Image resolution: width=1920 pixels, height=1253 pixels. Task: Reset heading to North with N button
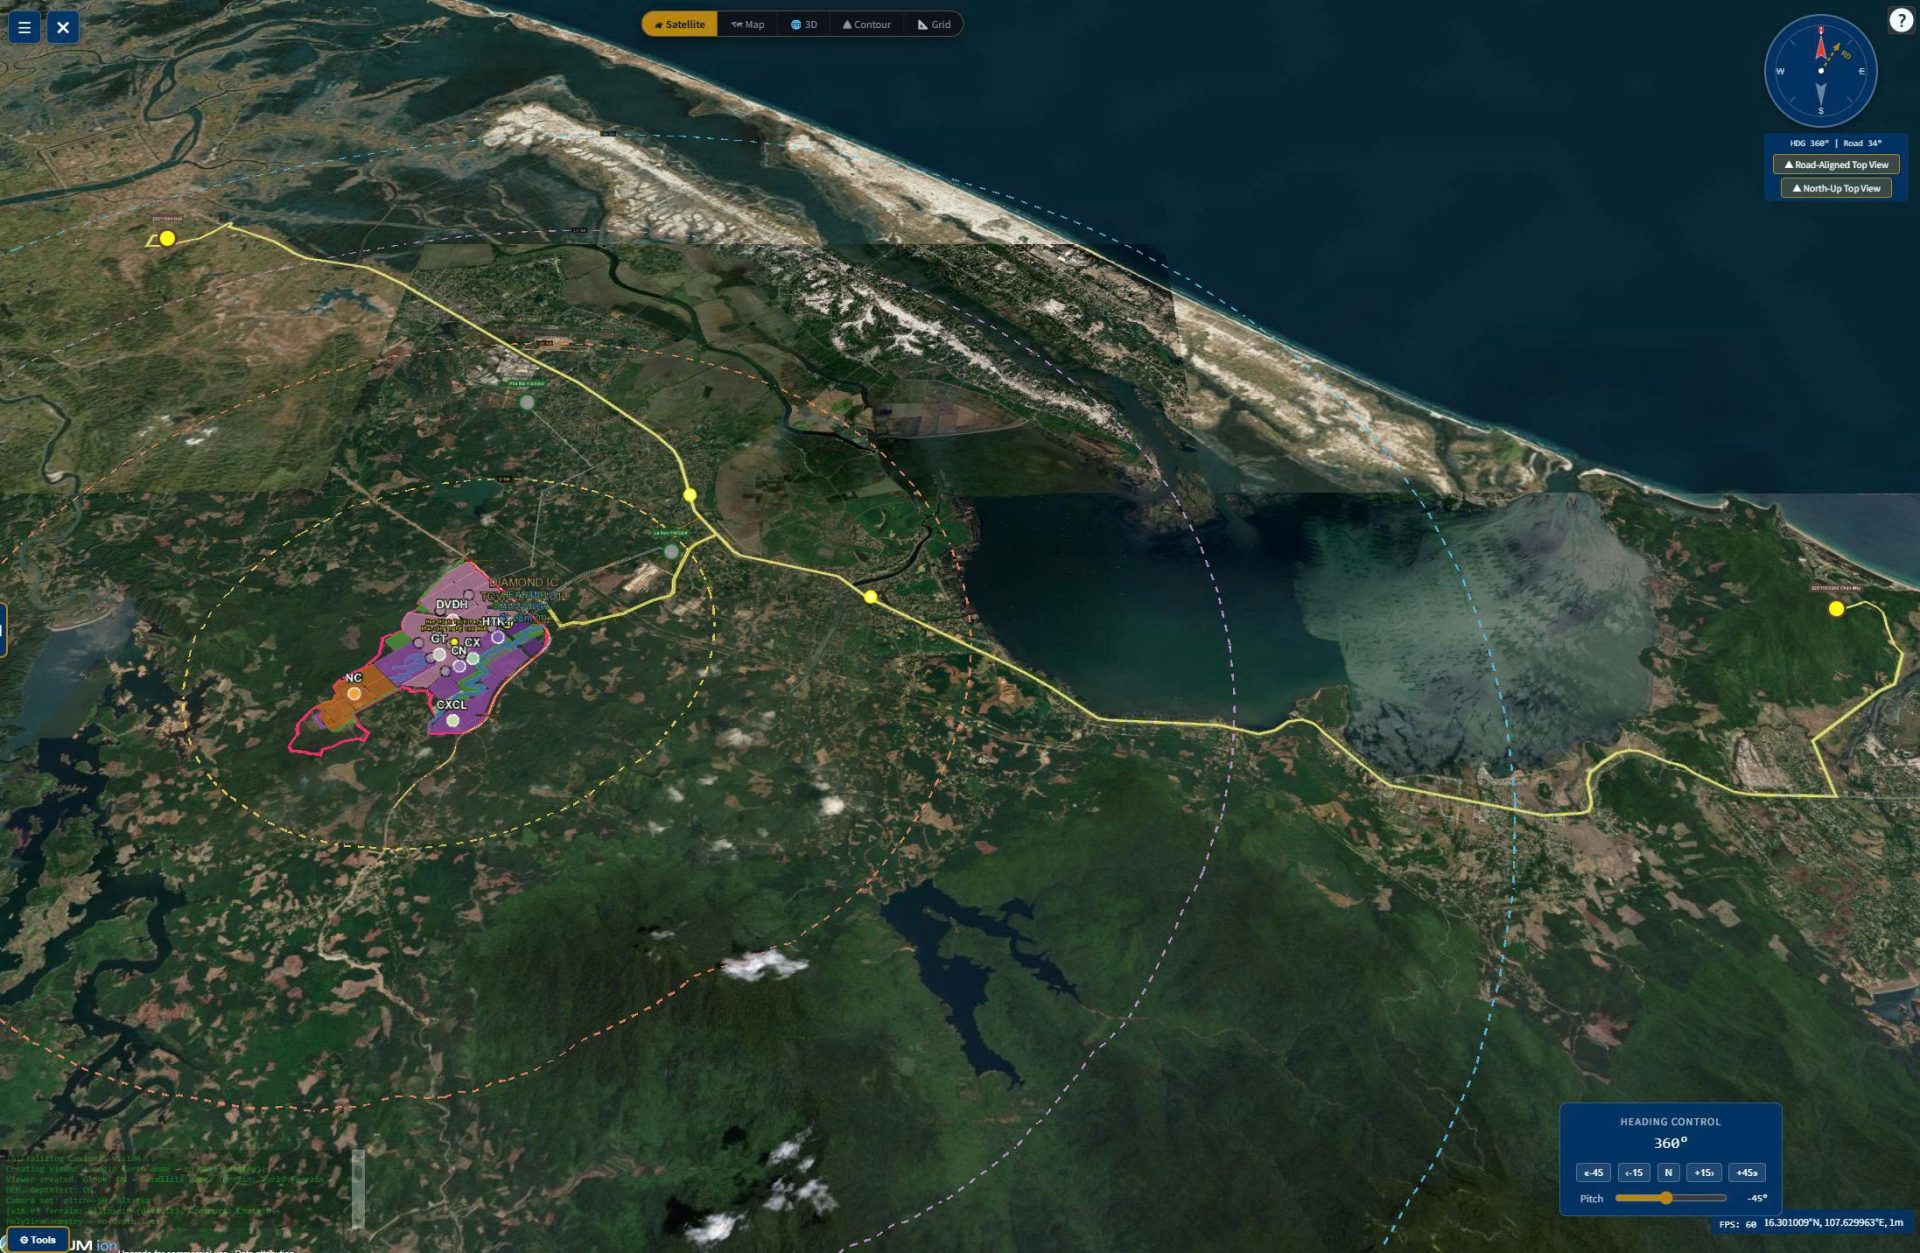[x=1668, y=1172]
